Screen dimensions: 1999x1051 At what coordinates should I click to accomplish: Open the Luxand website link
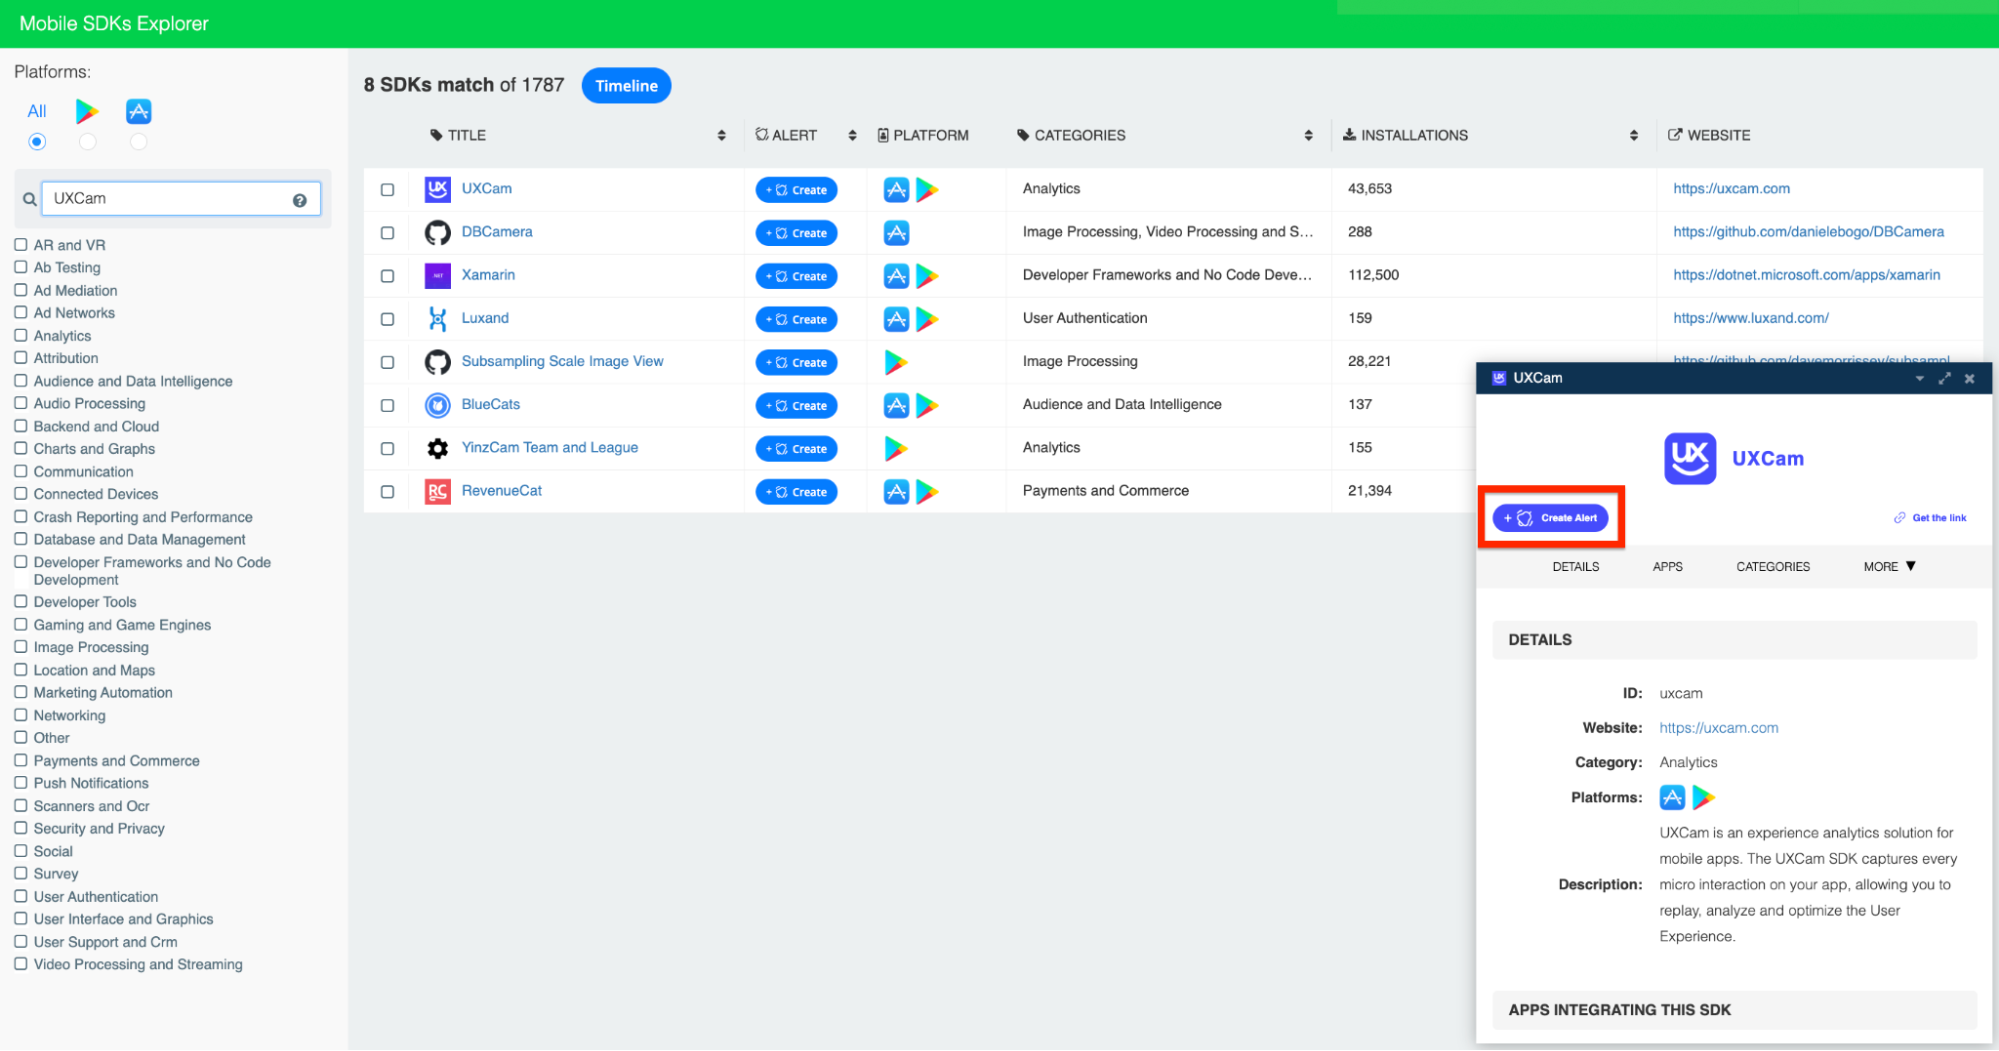pos(1750,317)
